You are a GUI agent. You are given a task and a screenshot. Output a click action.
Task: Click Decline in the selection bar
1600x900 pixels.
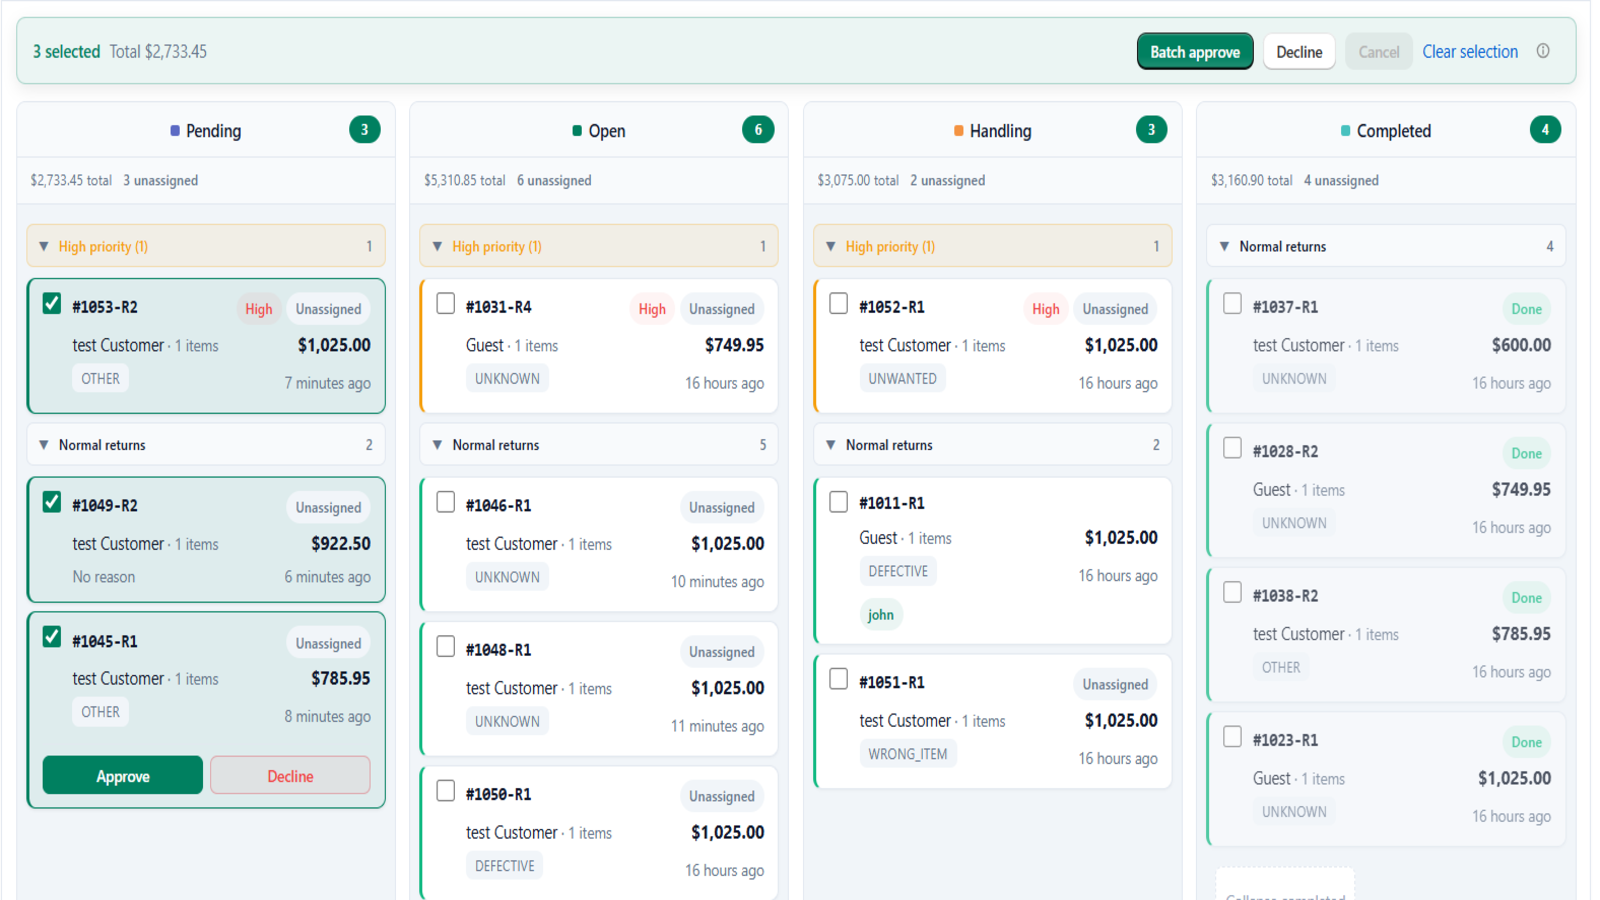pyautogui.click(x=1299, y=52)
